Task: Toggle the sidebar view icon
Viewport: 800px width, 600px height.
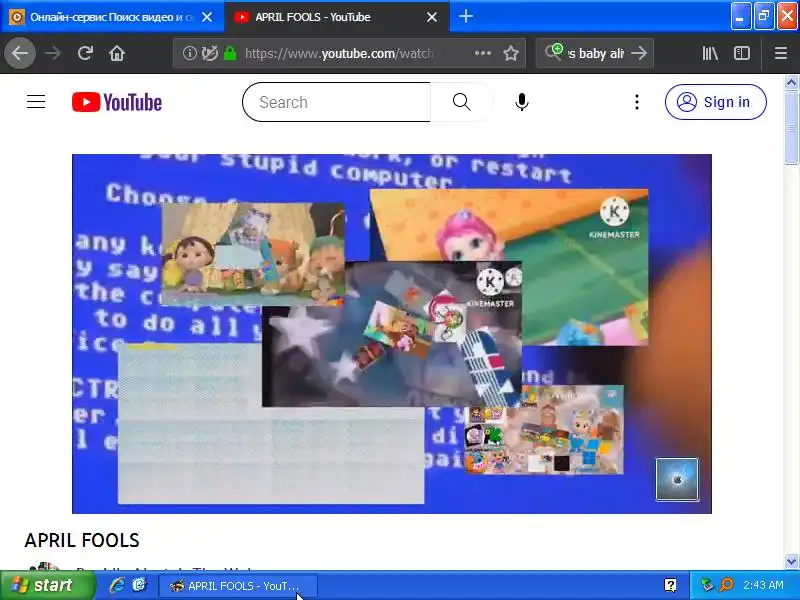Action: tap(742, 53)
